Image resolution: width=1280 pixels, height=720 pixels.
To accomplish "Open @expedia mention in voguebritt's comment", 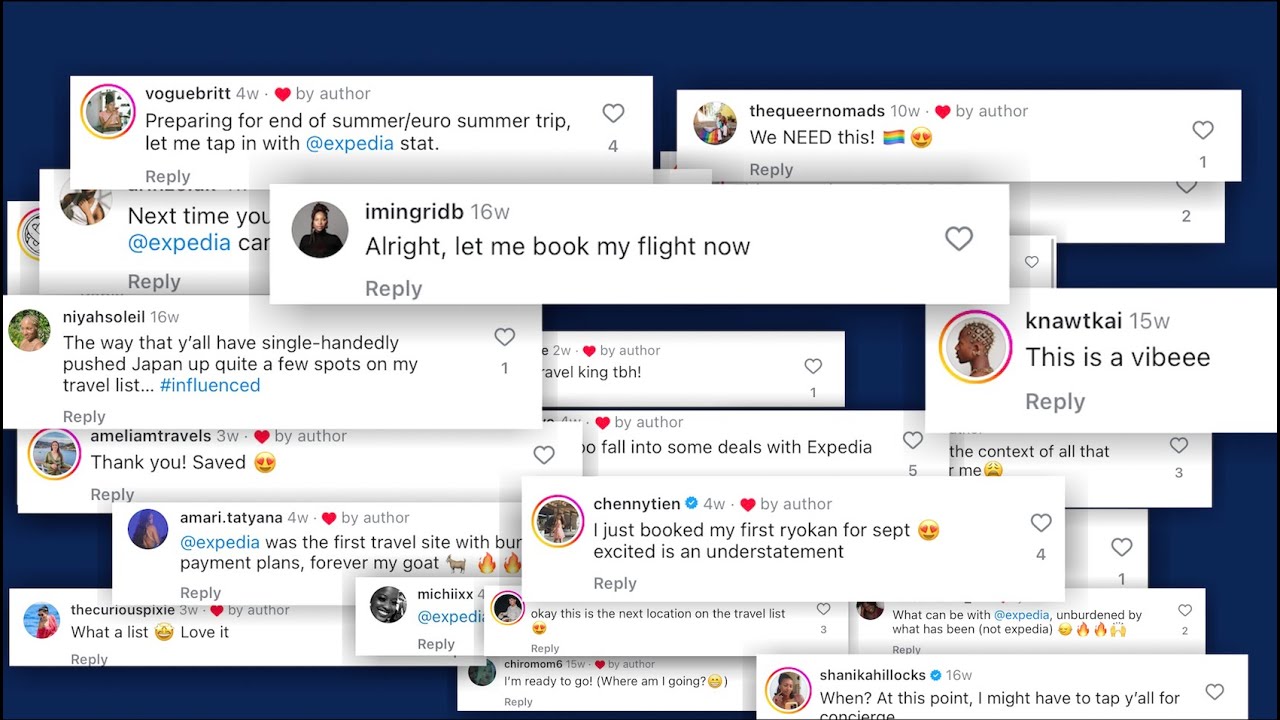I will tap(350, 143).
